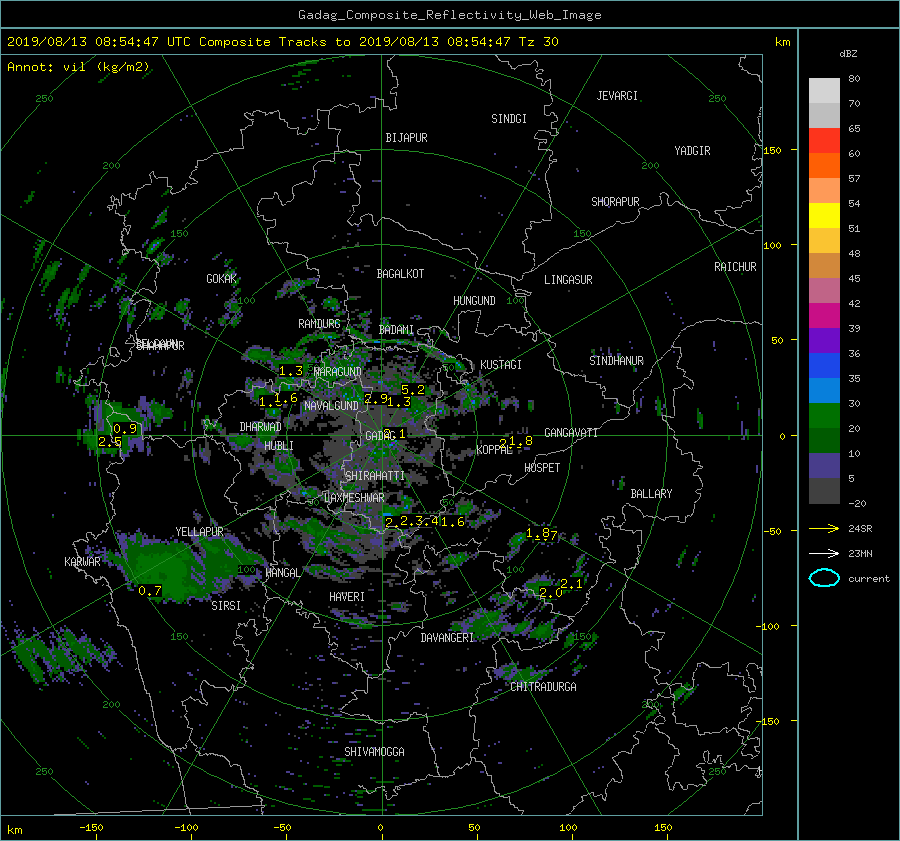Viewport: 900px width, 841px height.
Task: Click the yellow 24SR arrow legend icon
Action: tap(824, 528)
